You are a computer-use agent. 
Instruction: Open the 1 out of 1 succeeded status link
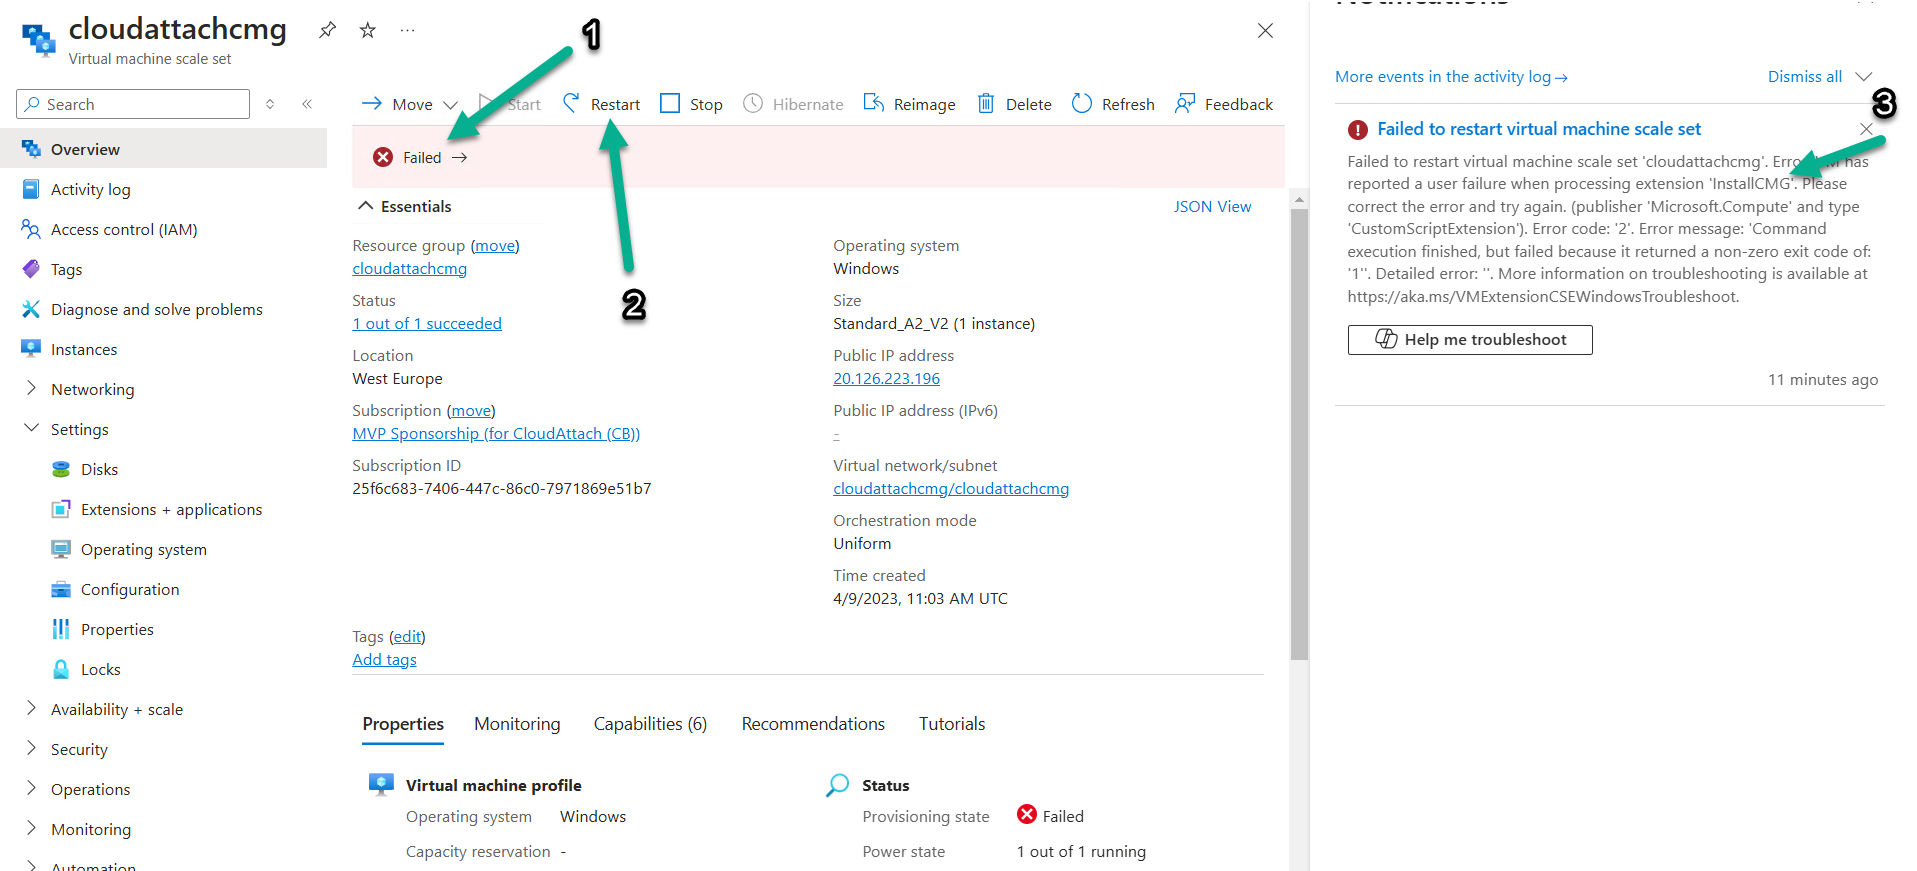point(427,323)
